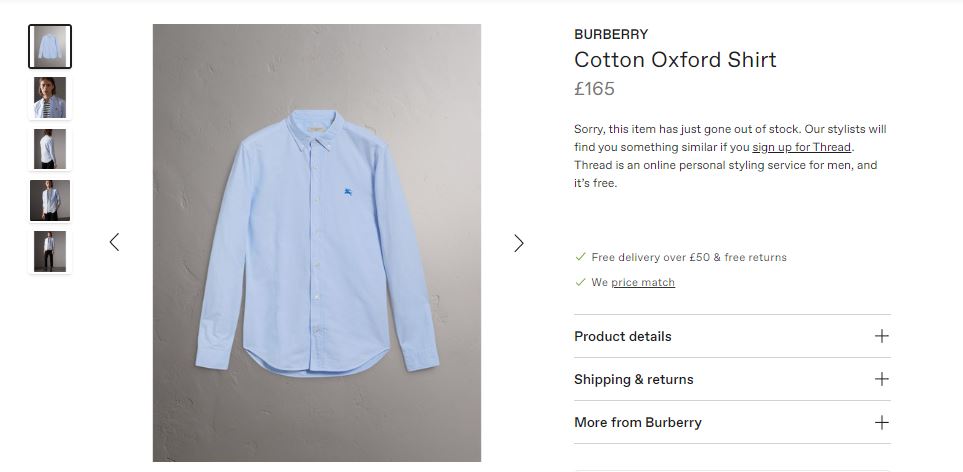Choose the last thumbnail with the full-length model
963x472 pixels.
coord(50,251)
